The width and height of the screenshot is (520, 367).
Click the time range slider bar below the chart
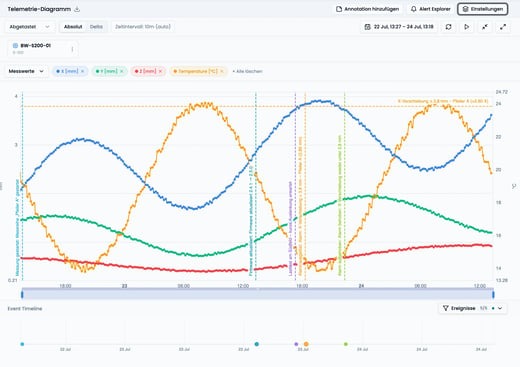258,294
